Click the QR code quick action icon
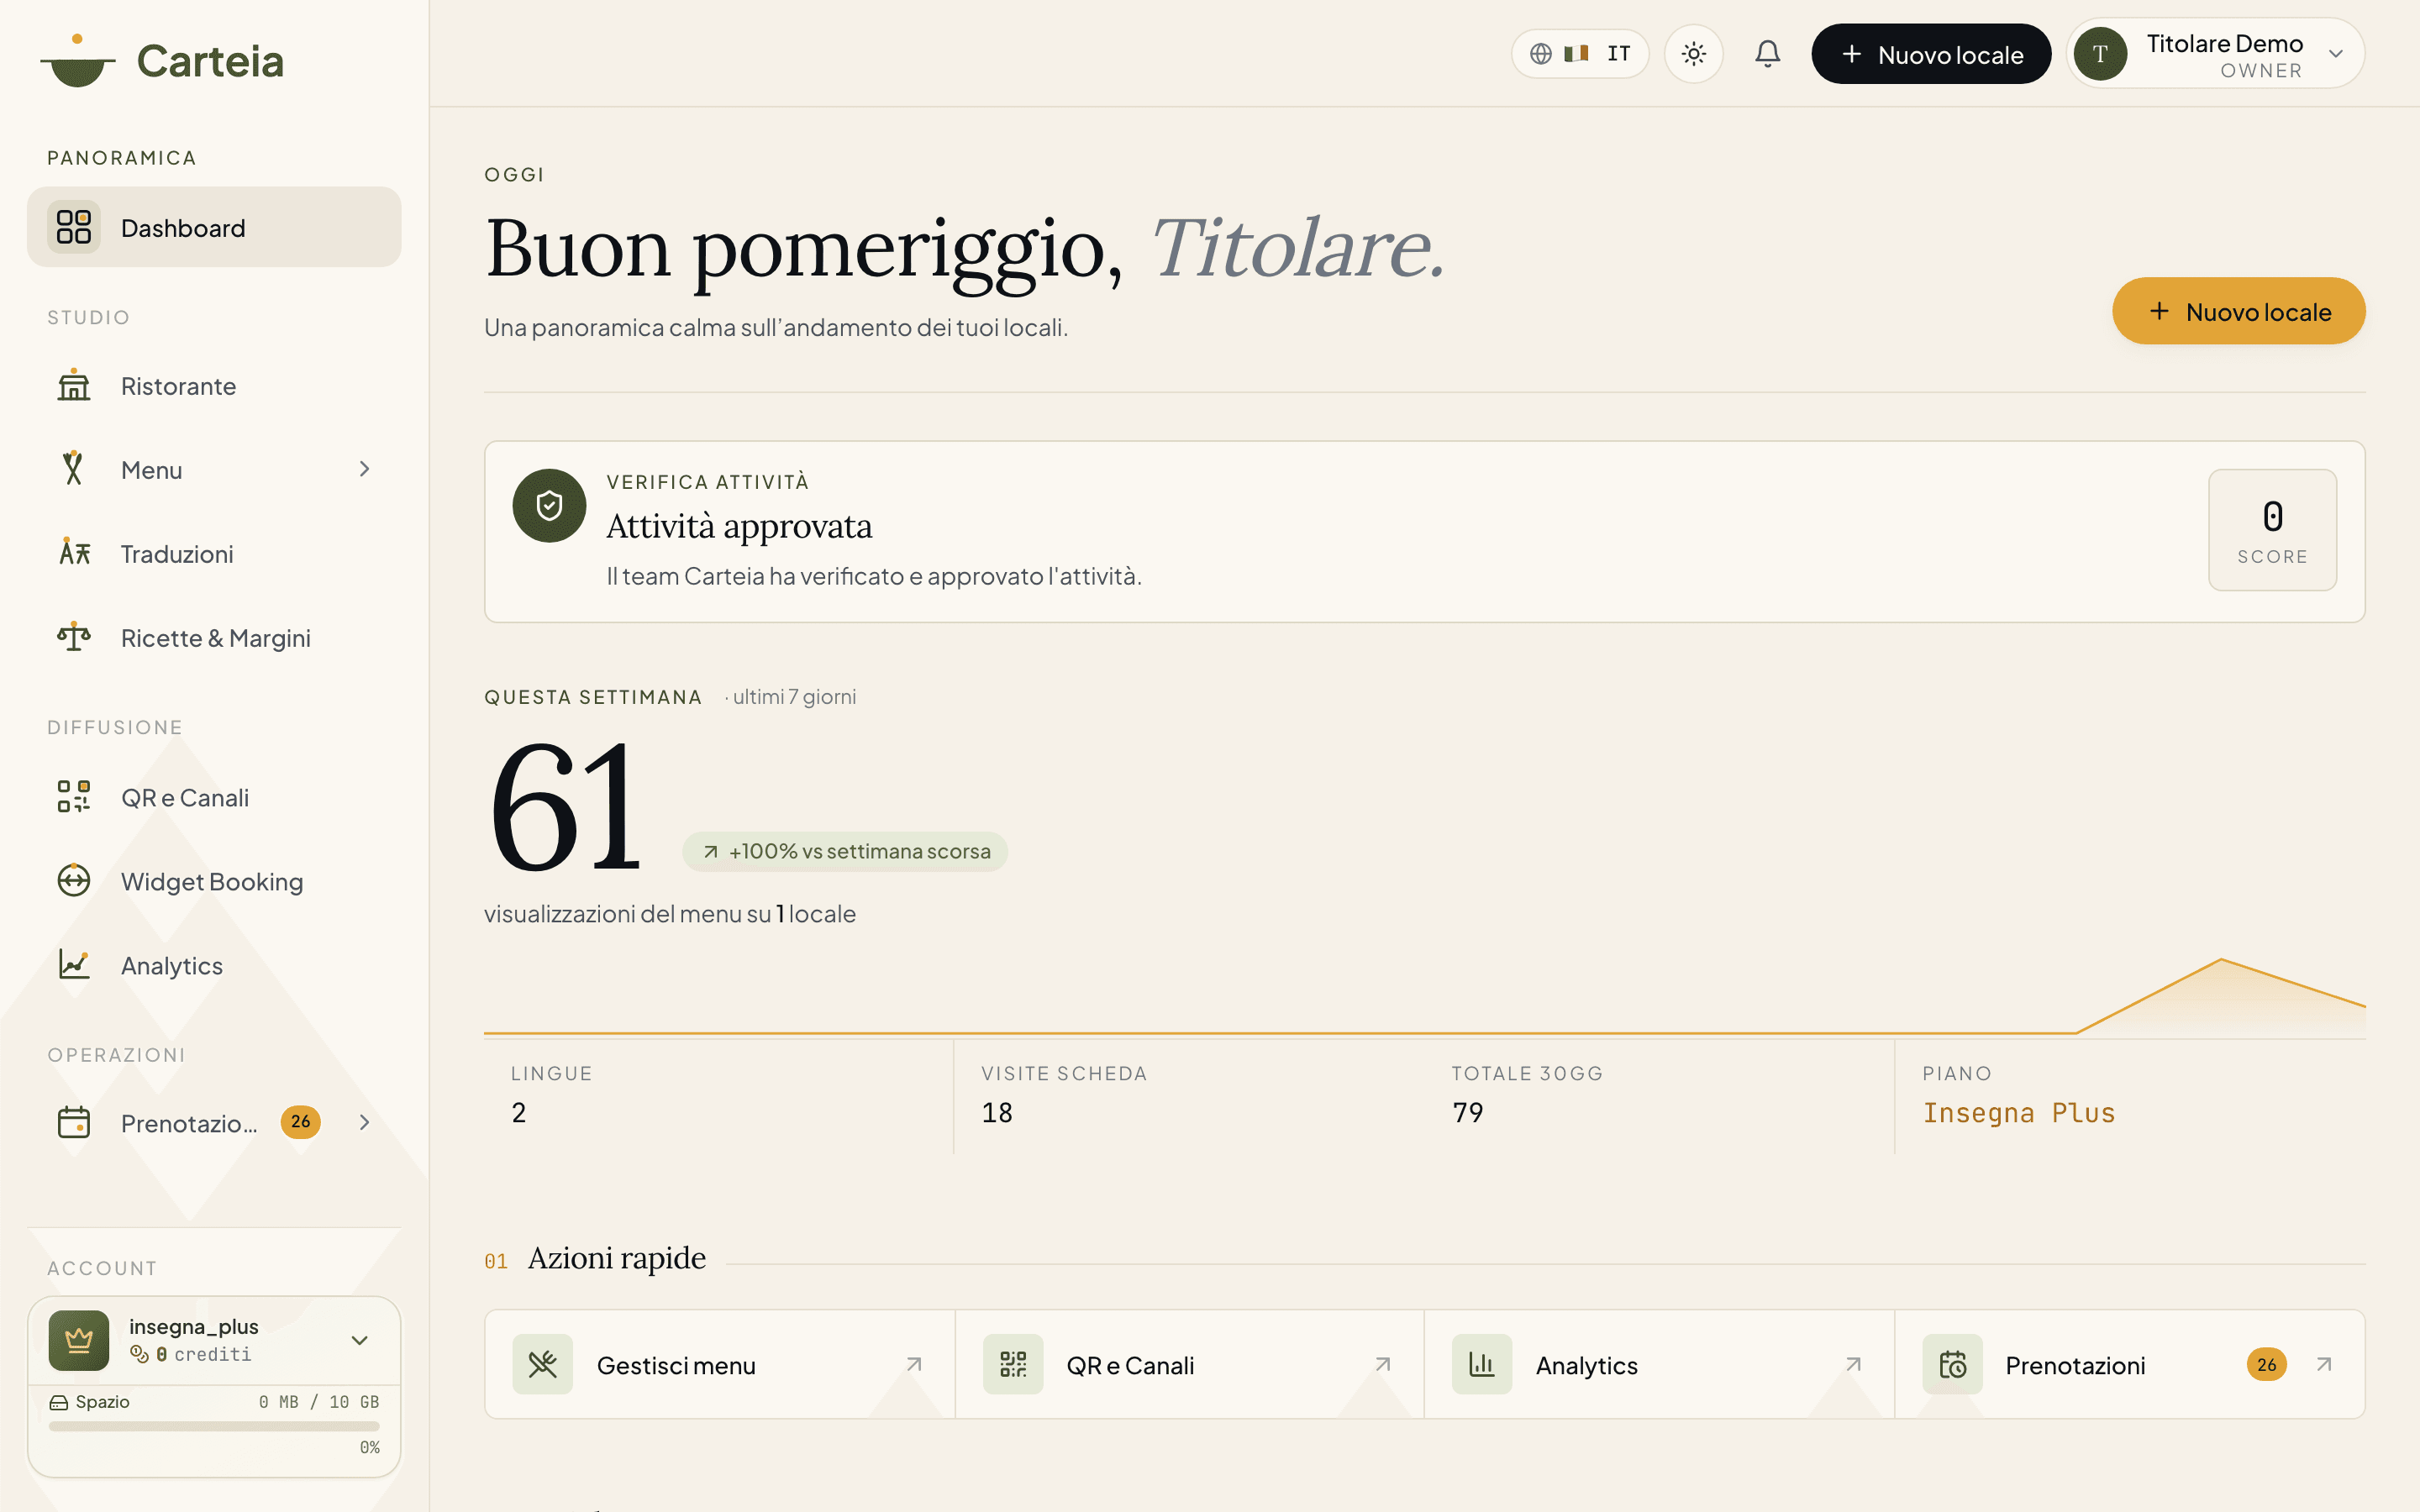The height and width of the screenshot is (1512, 2420). click(x=1013, y=1364)
